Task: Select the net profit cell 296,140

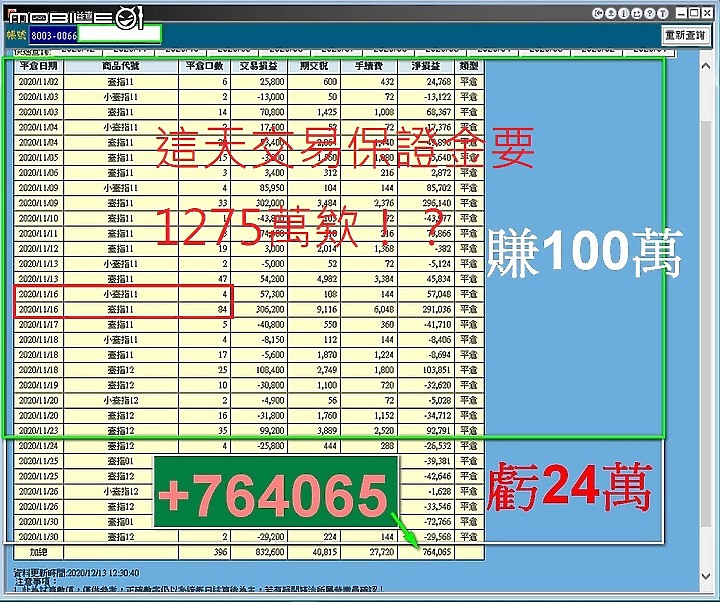Action: [426, 203]
